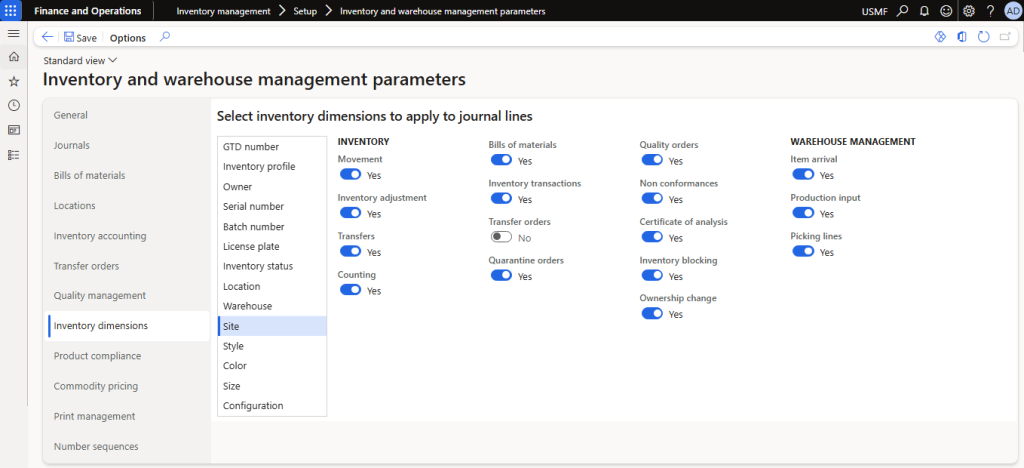The image size is (1024, 468).
Task: Enable the Transfer orders toggle
Action: tap(500, 237)
